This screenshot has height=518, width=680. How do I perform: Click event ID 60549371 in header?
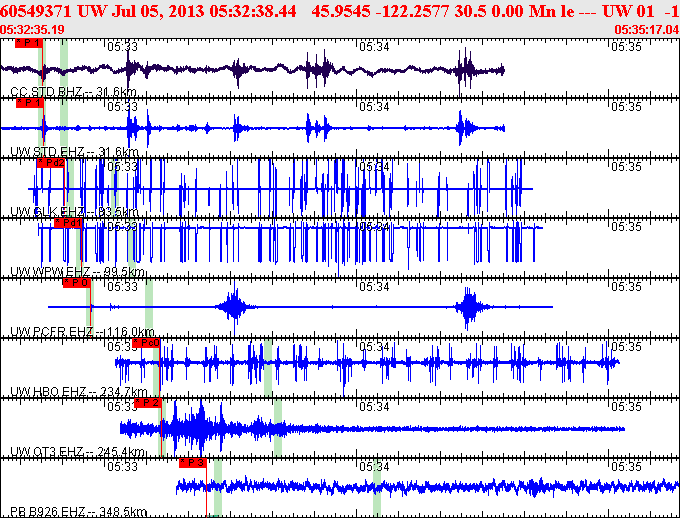click(36, 11)
